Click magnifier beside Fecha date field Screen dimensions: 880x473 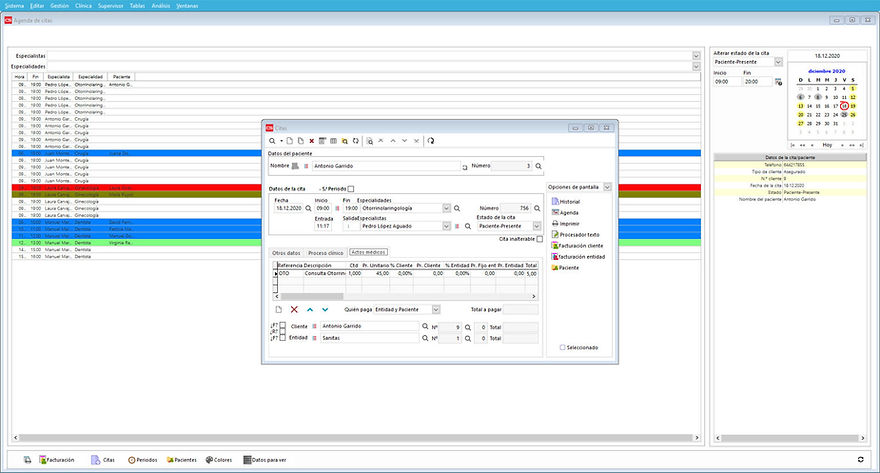click(x=308, y=208)
